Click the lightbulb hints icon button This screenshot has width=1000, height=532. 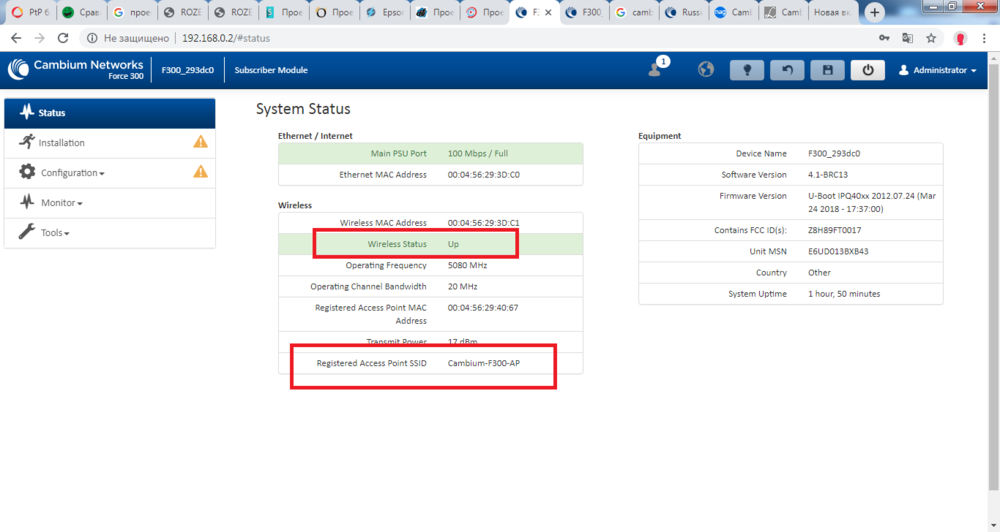click(x=747, y=70)
